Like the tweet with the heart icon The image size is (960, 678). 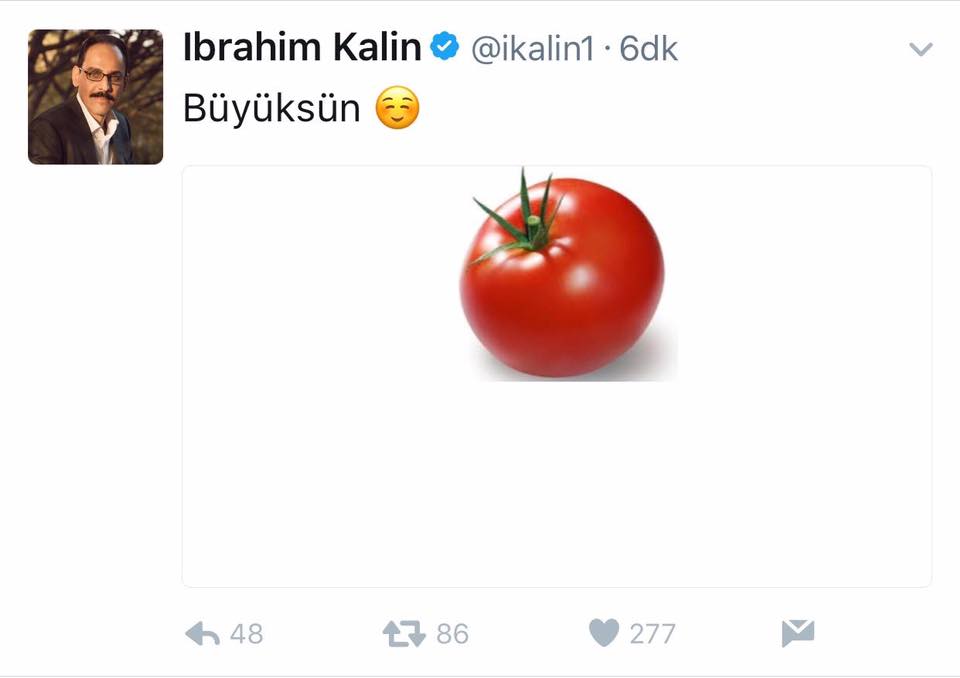[x=604, y=633]
